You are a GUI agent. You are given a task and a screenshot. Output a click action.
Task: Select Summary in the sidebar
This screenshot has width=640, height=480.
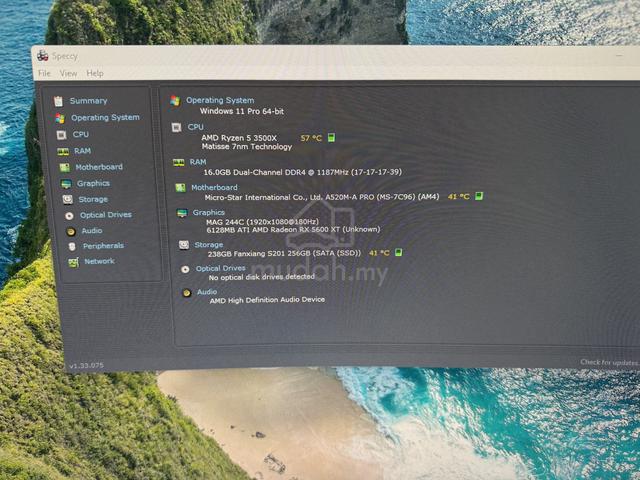point(88,101)
